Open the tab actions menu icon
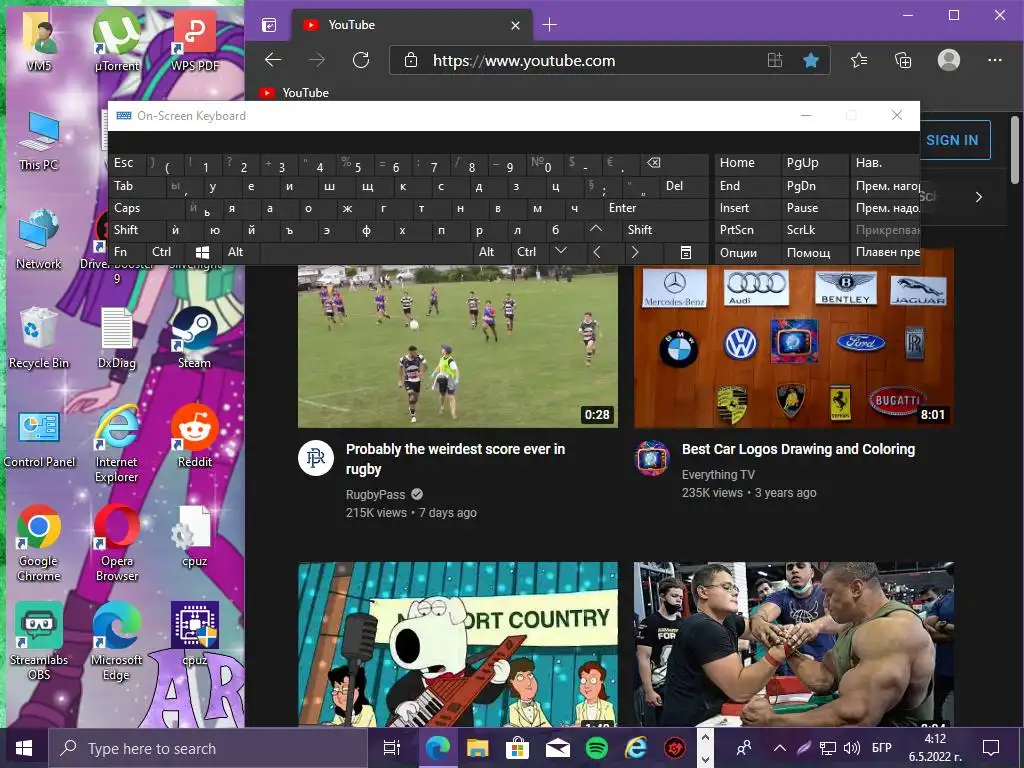 pos(269,25)
